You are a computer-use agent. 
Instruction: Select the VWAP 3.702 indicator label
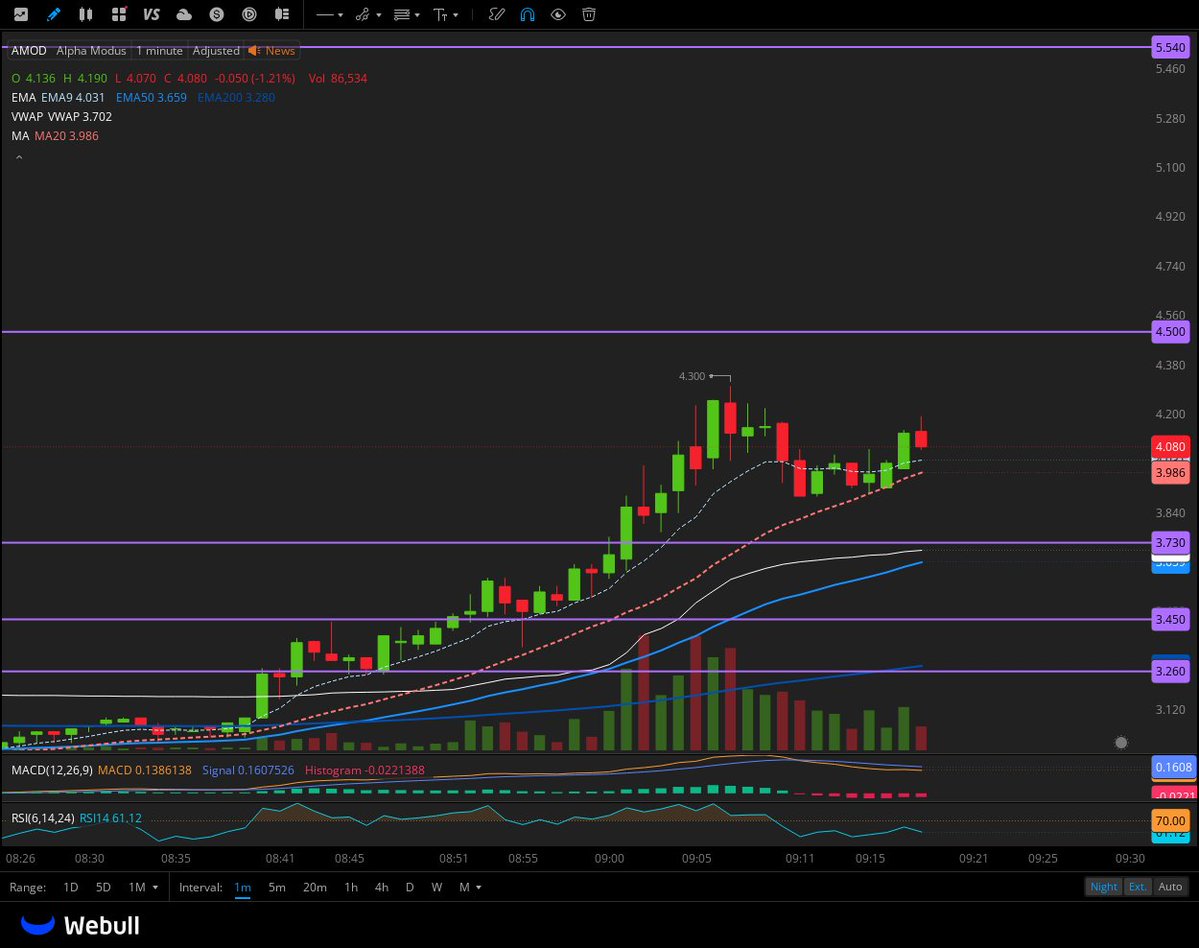(x=80, y=116)
